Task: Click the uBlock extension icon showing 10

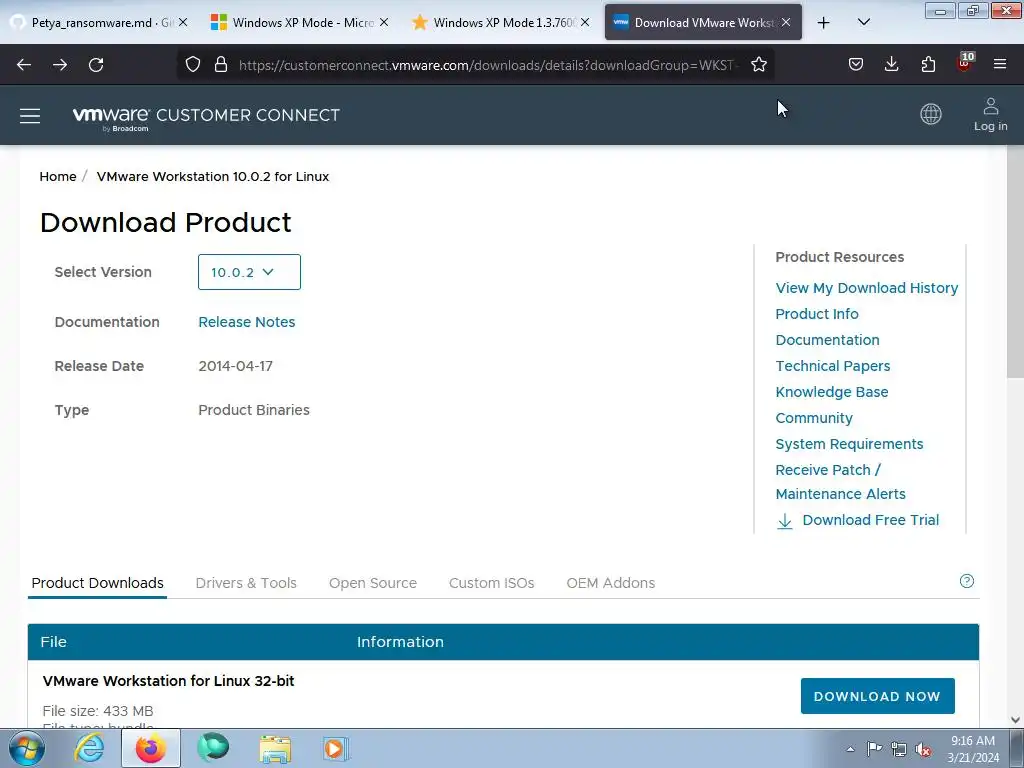Action: coord(965,63)
